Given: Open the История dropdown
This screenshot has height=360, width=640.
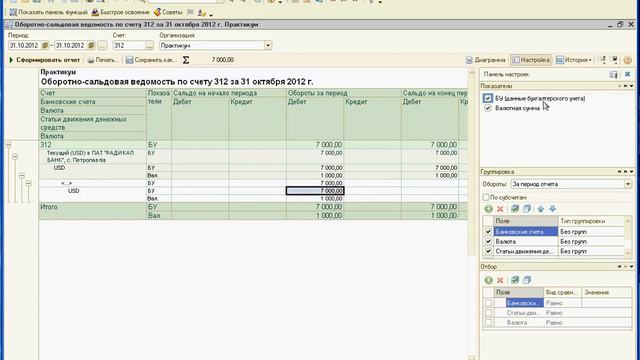Looking at the screenshot, I should [x=573, y=60].
